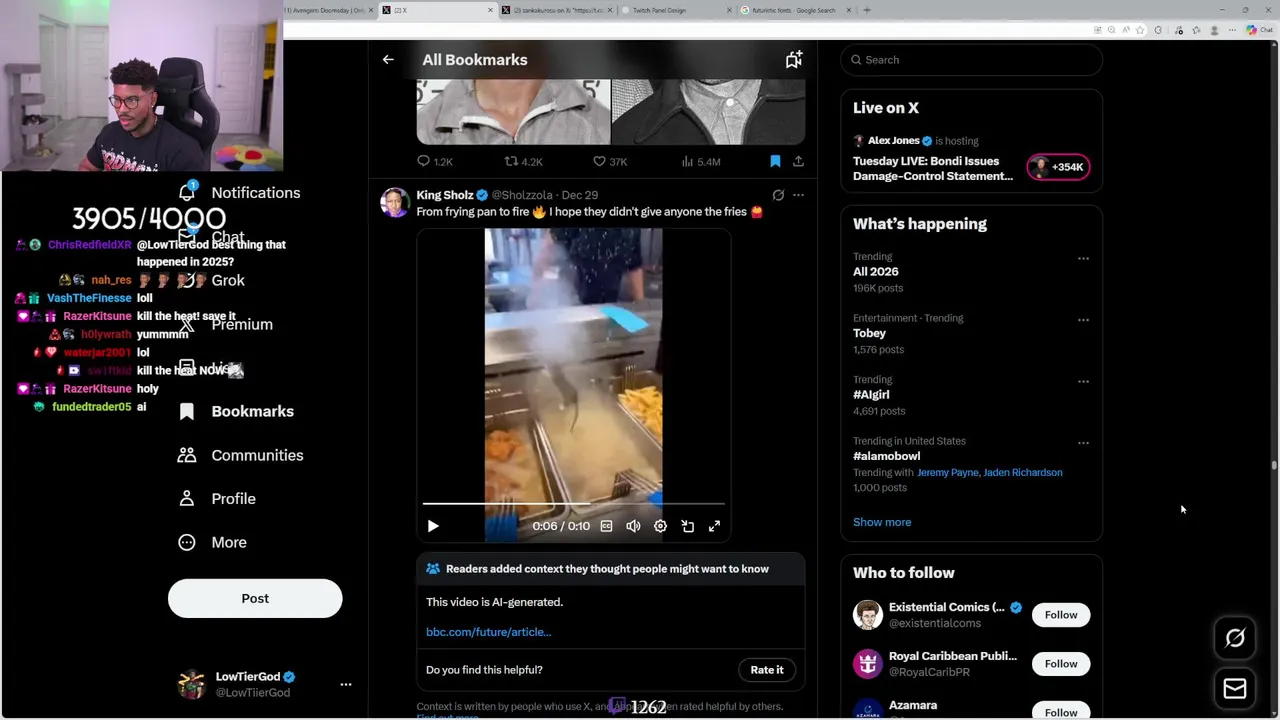This screenshot has width=1280, height=720.
Task: Switch to Avengers Doomsday browser tab
Action: pyautogui.click(x=326, y=10)
